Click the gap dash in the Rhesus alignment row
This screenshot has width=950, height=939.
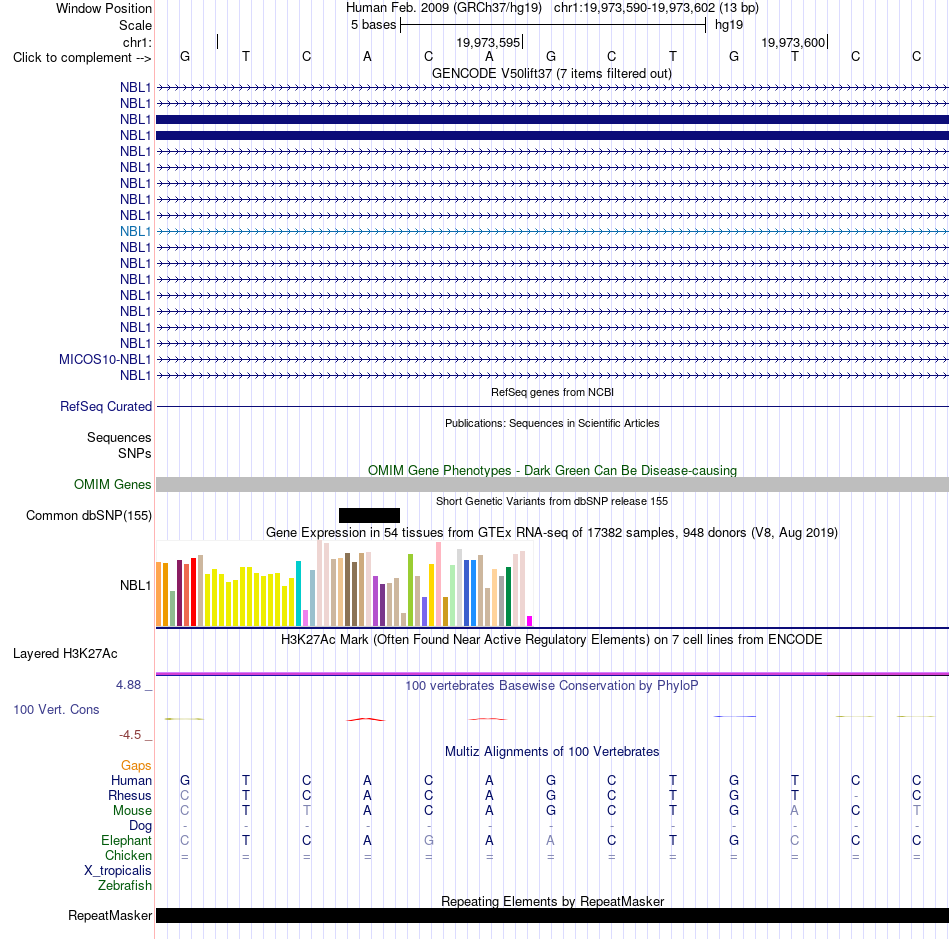855,796
